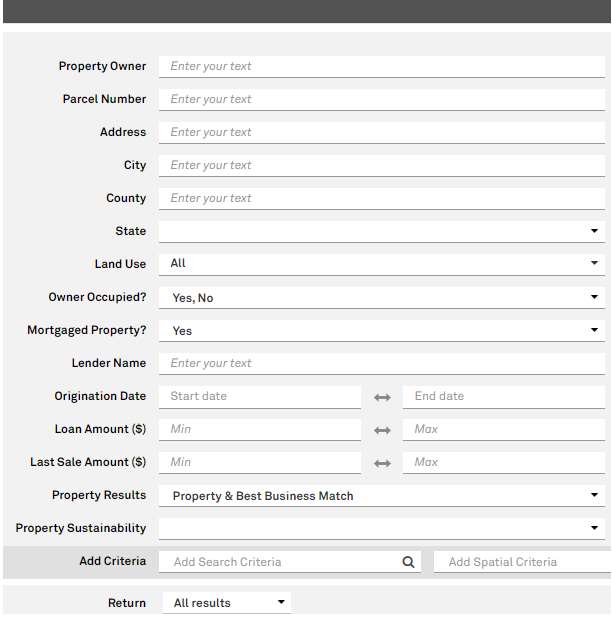
Task: Click the search magnifier icon in Add Criteria
Action: click(408, 562)
